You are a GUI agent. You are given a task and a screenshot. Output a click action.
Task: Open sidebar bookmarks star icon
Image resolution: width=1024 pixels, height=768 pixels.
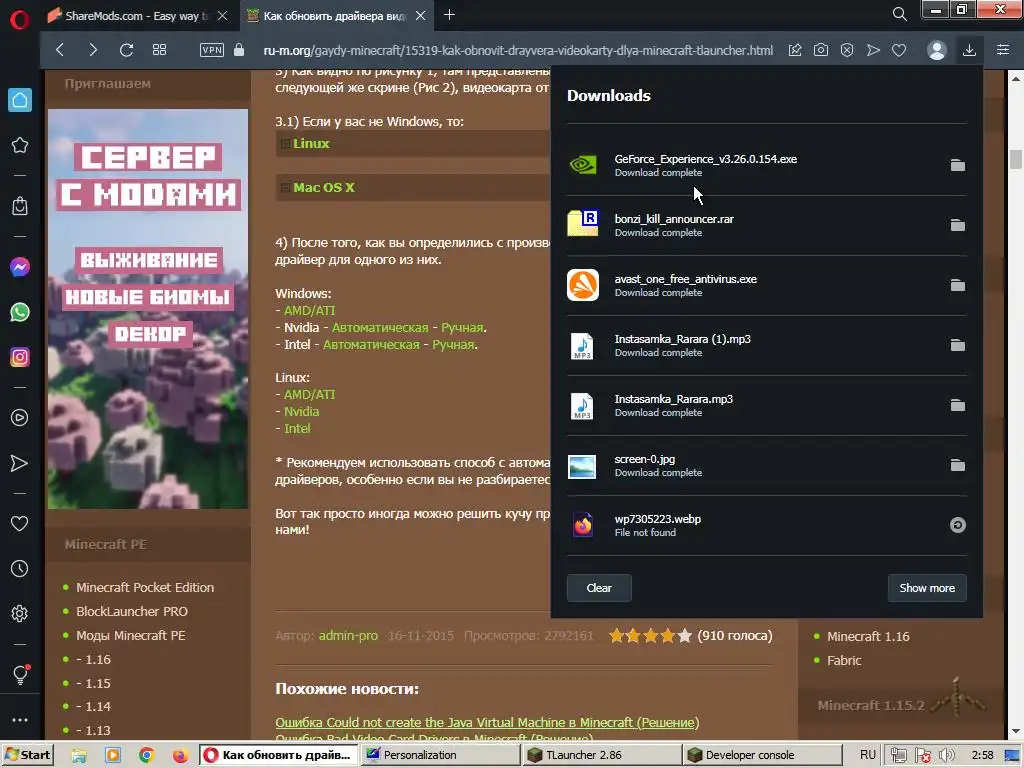point(20,145)
